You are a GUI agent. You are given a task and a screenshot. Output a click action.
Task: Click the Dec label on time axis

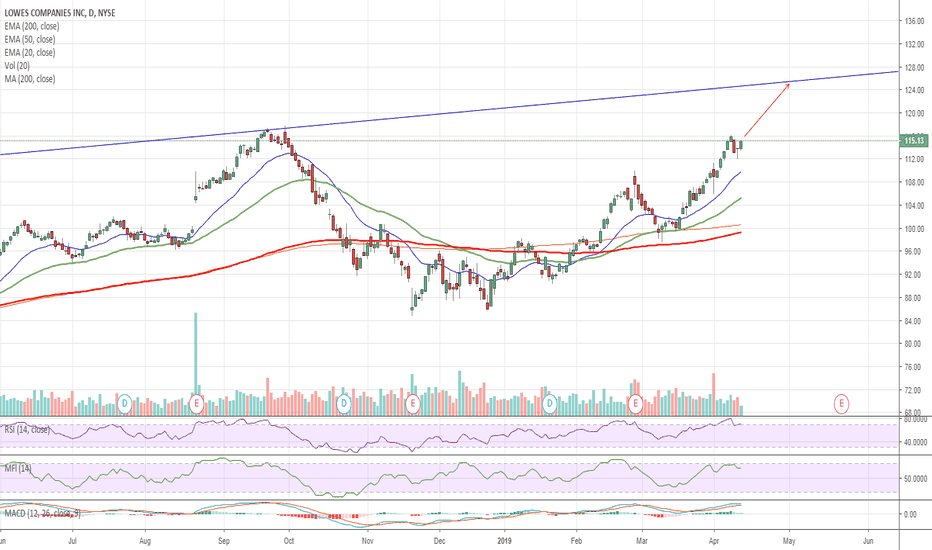click(439, 540)
